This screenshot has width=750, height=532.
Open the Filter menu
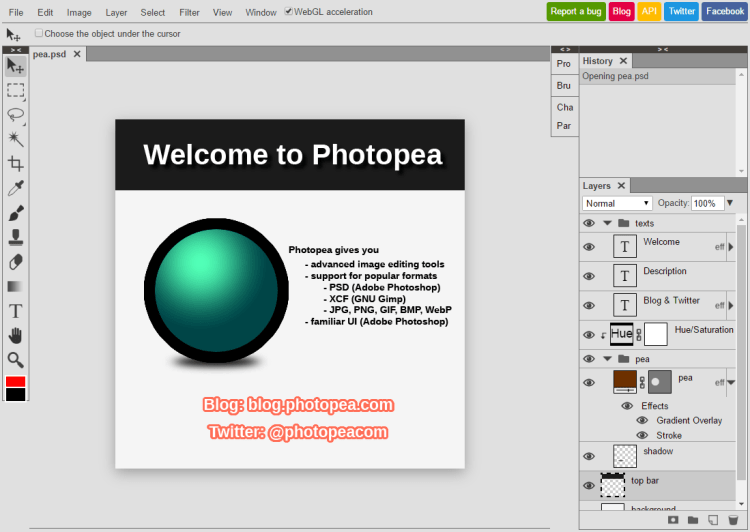[x=189, y=12]
